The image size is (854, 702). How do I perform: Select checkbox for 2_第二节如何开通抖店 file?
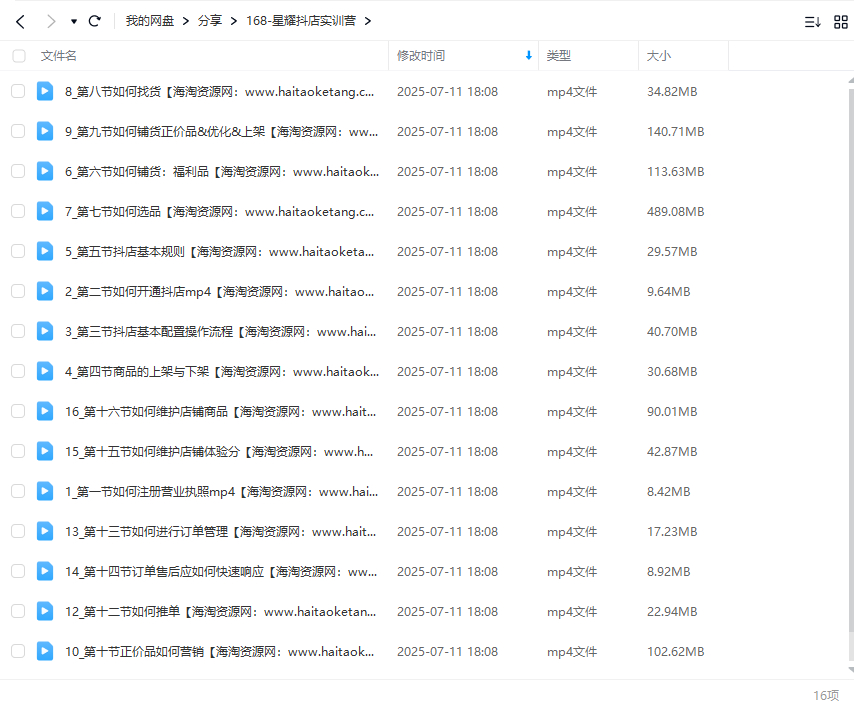coord(18,291)
